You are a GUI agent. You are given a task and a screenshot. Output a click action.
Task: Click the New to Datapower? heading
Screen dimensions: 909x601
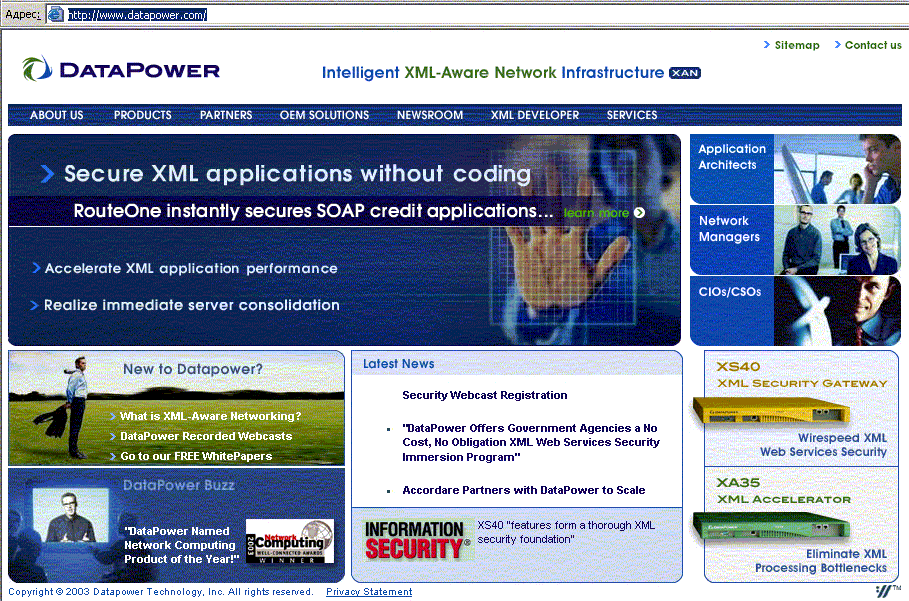point(192,369)
